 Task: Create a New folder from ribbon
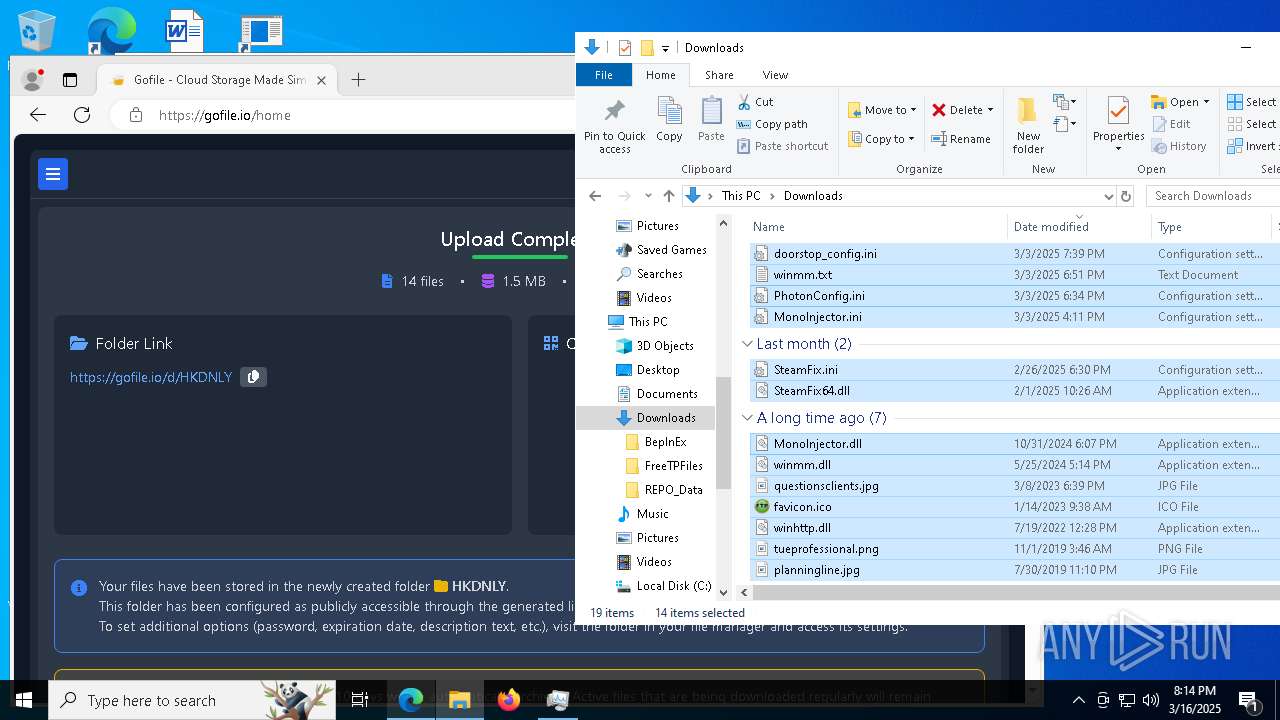point(1028,126)
